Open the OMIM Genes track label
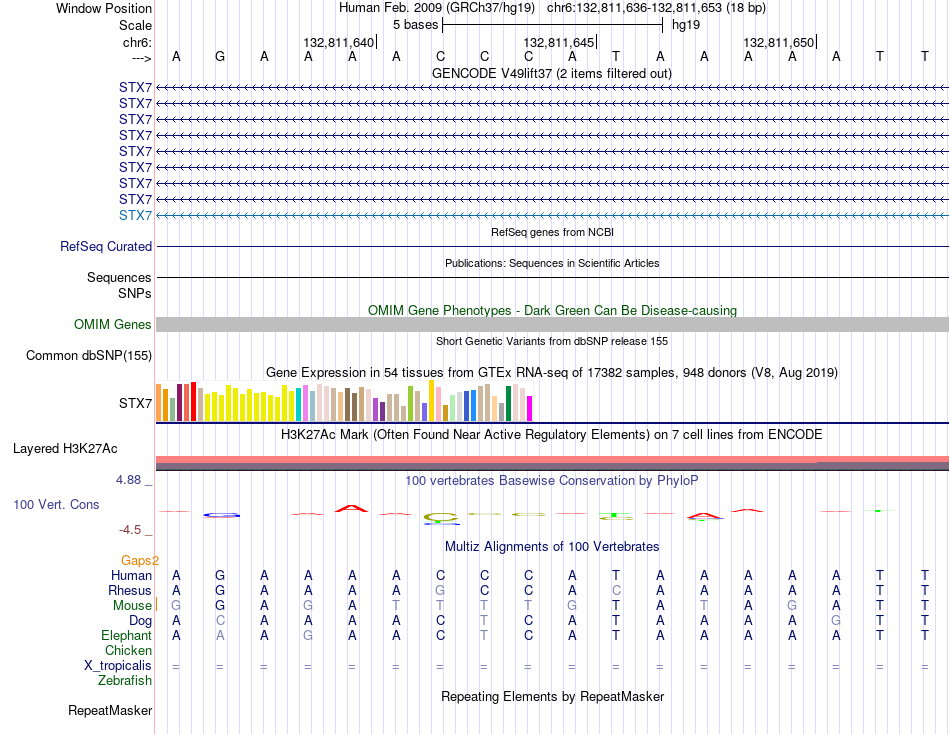The image size is (950, 734). (x=113, y=324)
